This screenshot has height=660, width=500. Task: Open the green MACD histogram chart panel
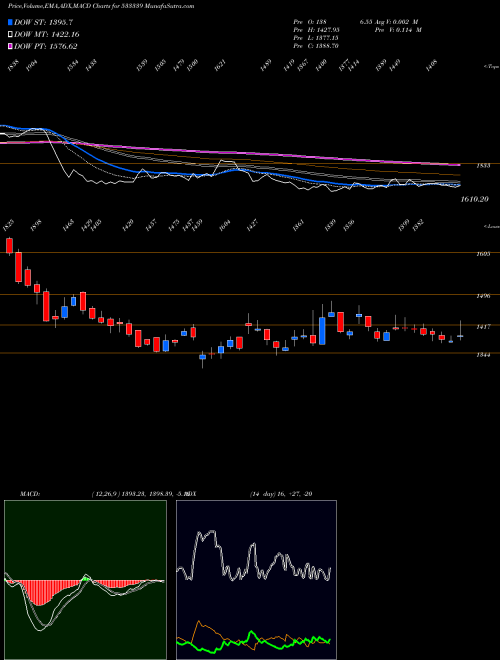click(85, 580)
